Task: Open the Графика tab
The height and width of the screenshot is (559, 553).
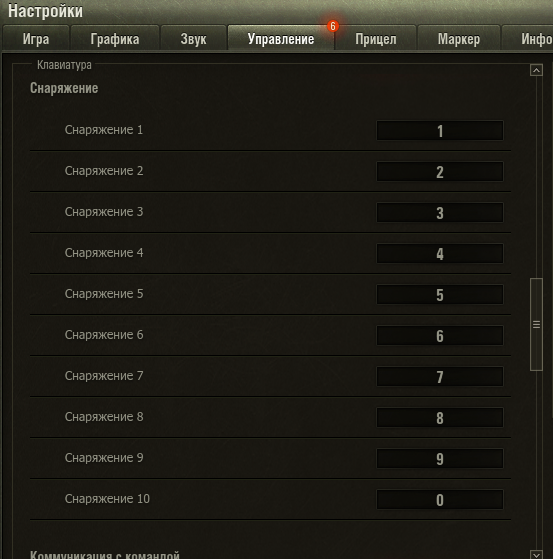Action: (x=115, y=39)
